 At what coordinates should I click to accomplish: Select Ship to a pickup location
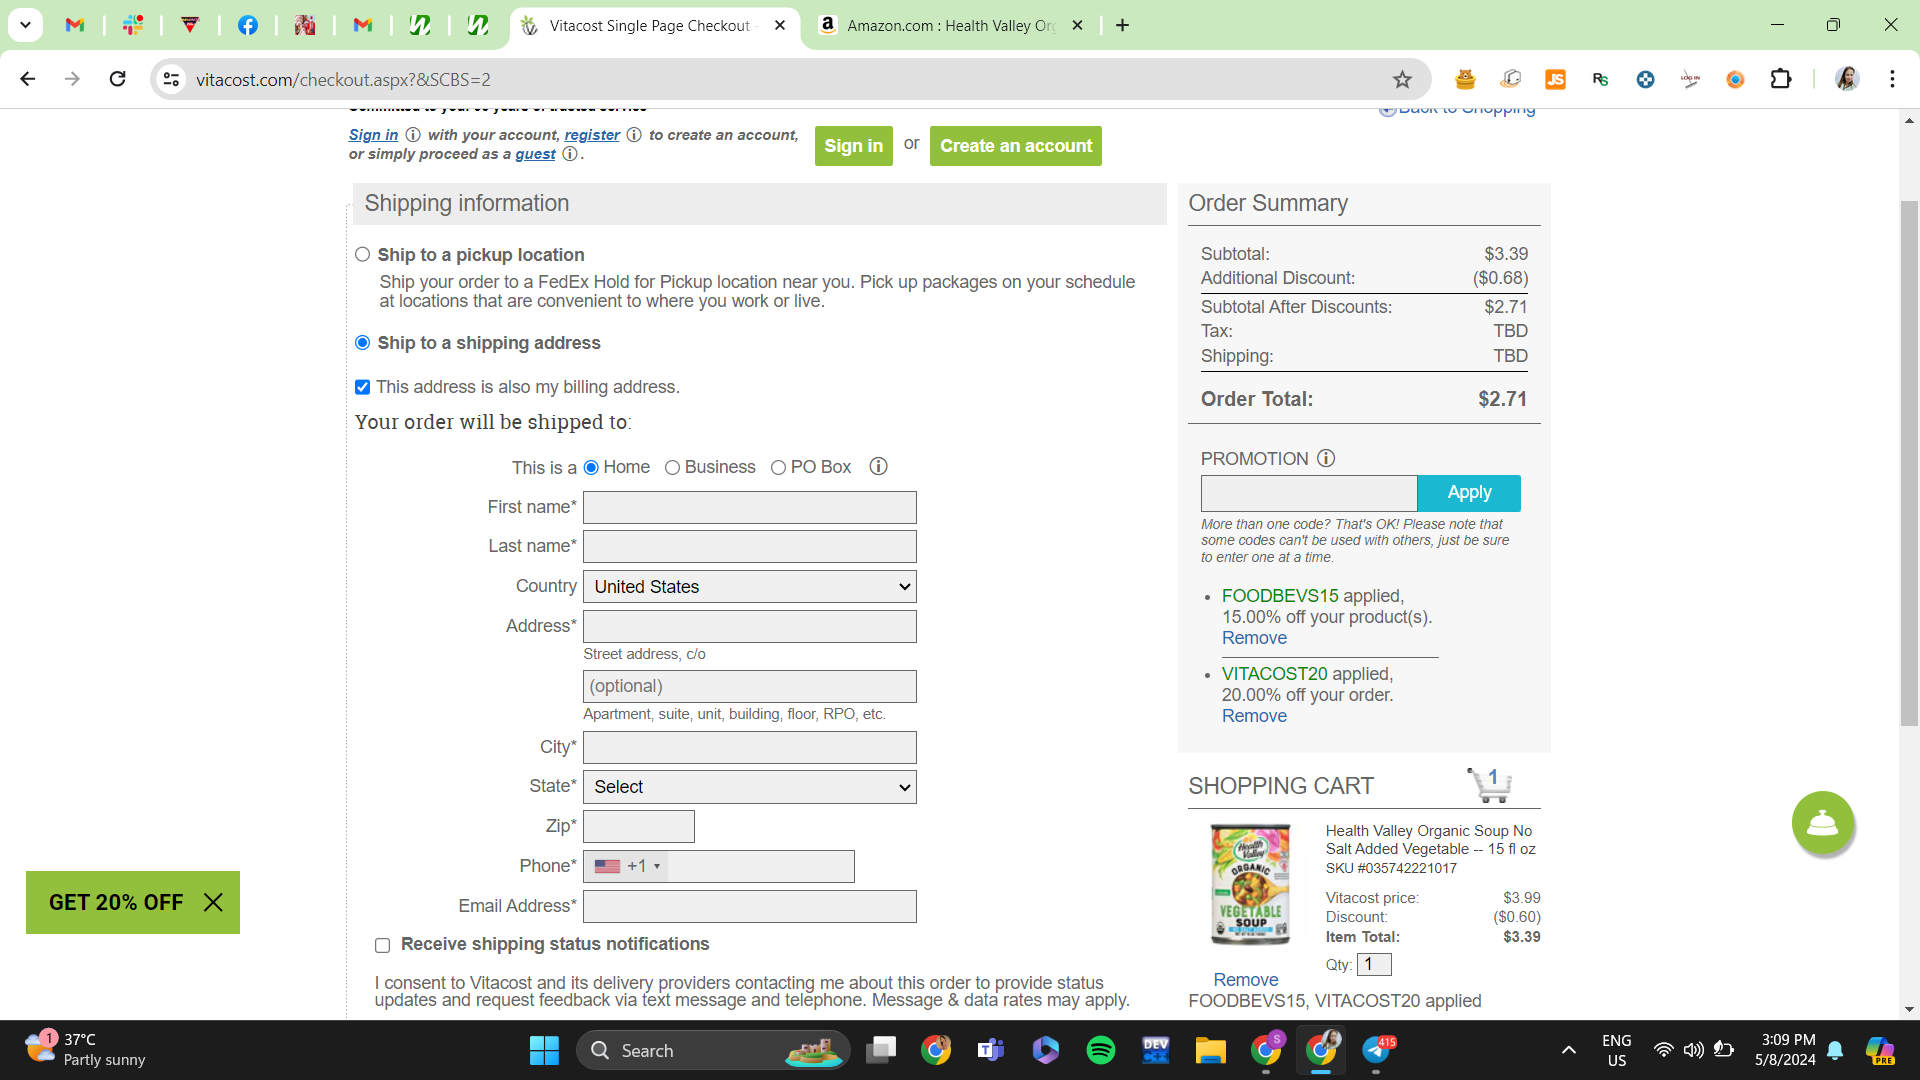click(x=362, y=255)
